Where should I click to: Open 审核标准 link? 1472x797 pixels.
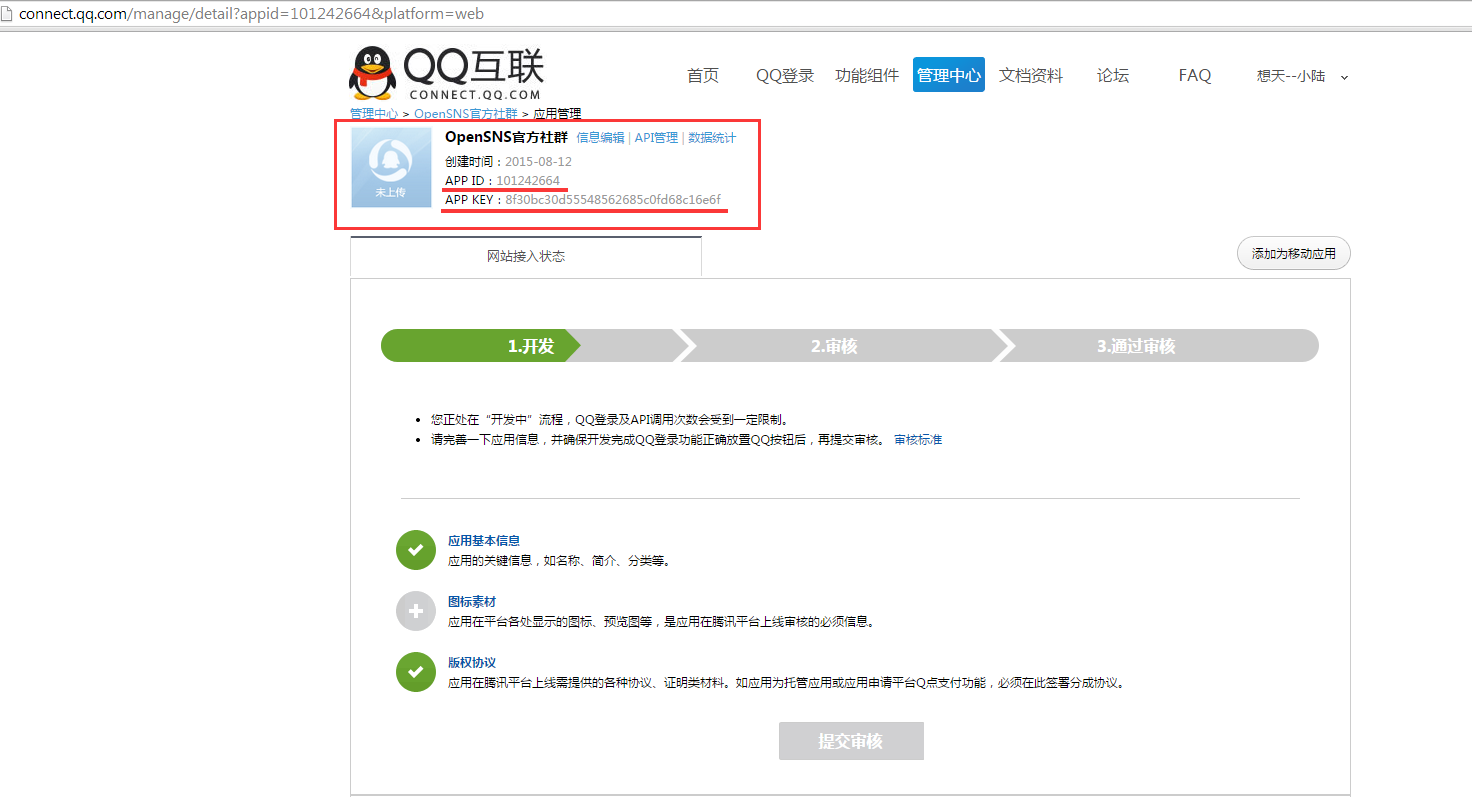(918, 440)
